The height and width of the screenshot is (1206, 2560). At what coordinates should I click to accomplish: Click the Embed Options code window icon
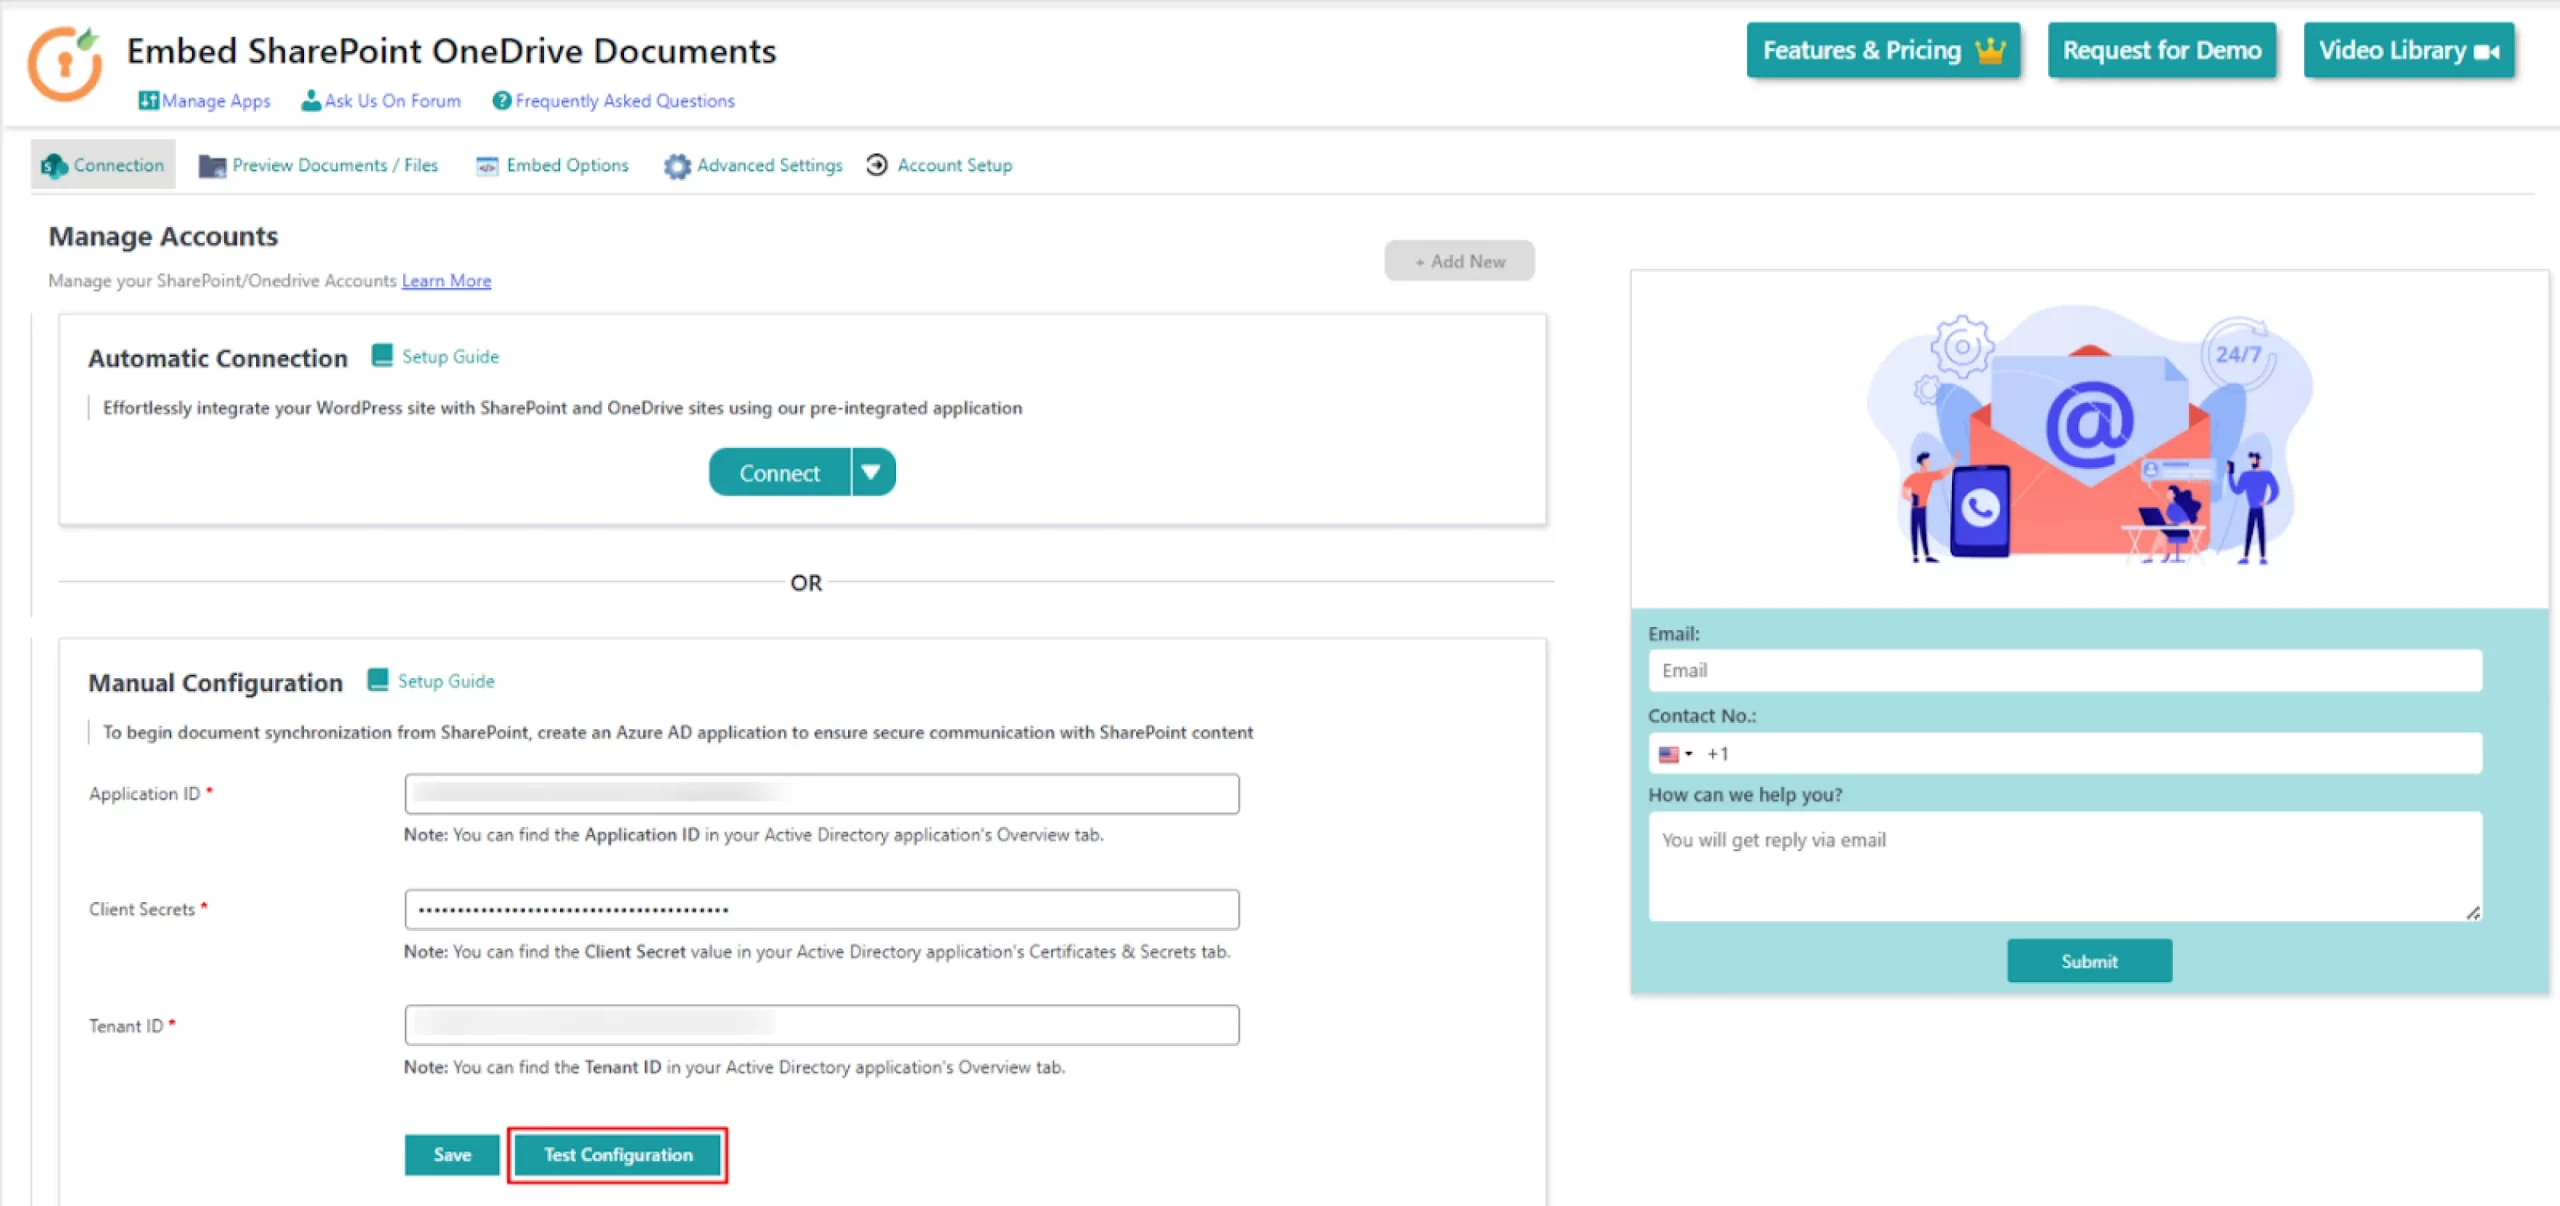(487, 166)
